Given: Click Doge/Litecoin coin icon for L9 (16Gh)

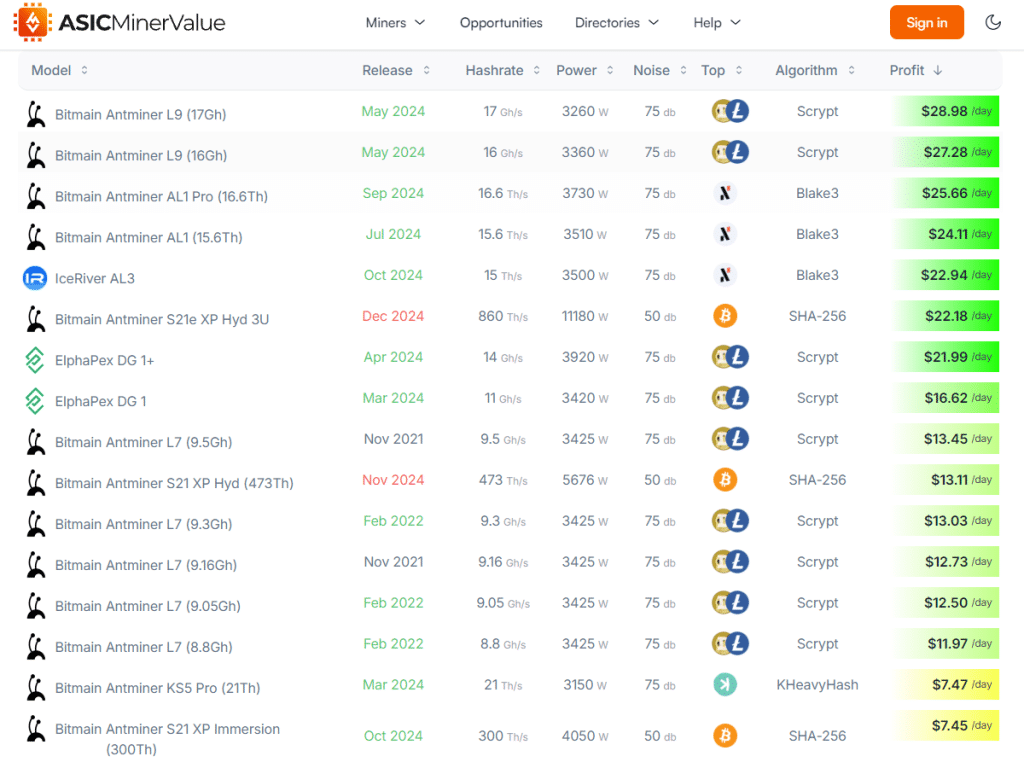Looking at the screenshot, I should point(729,152).
